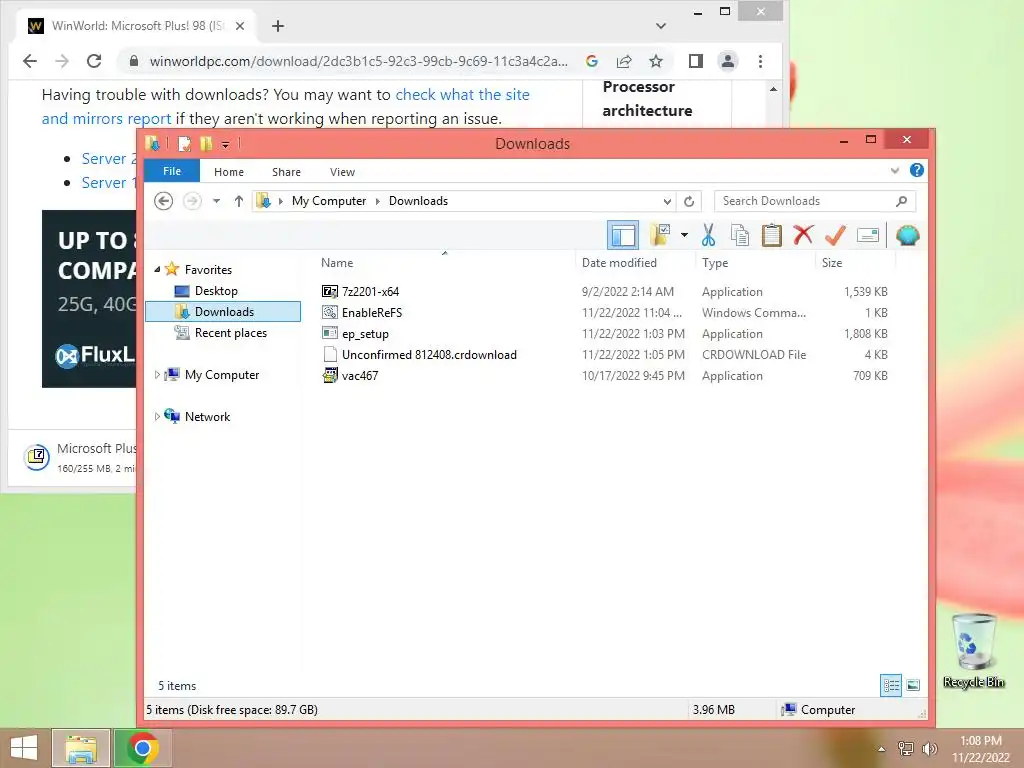Click the Rename label icon
The height and width of the screenshot is (768, 1024).
[867, 235]
